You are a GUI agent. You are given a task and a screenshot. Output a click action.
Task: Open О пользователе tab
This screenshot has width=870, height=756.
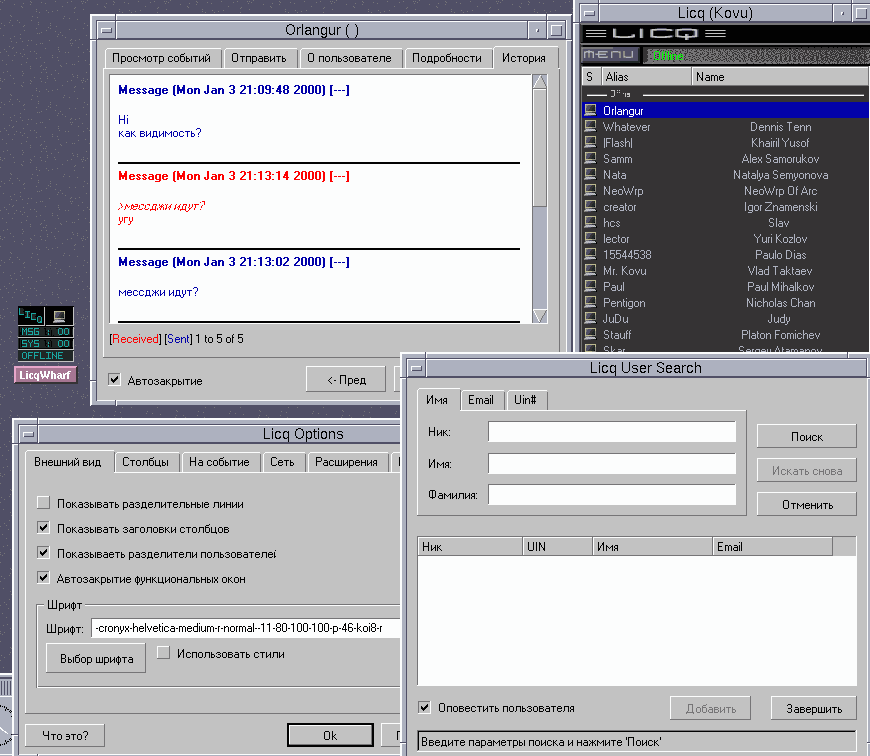[x=349, y=58]
